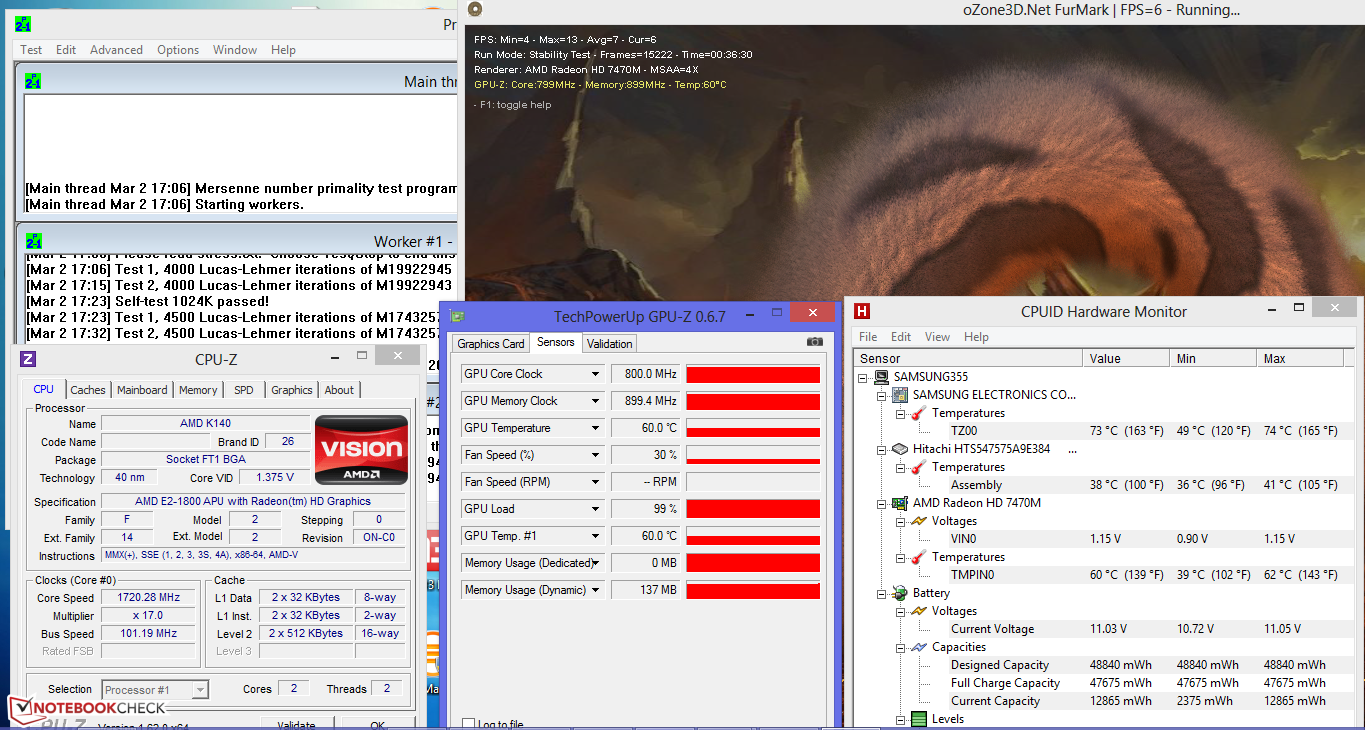The image size is (1365, 730).
Task: Click thermometer icon beside TZ00's Temperatures group
Action: pos(918,413)
